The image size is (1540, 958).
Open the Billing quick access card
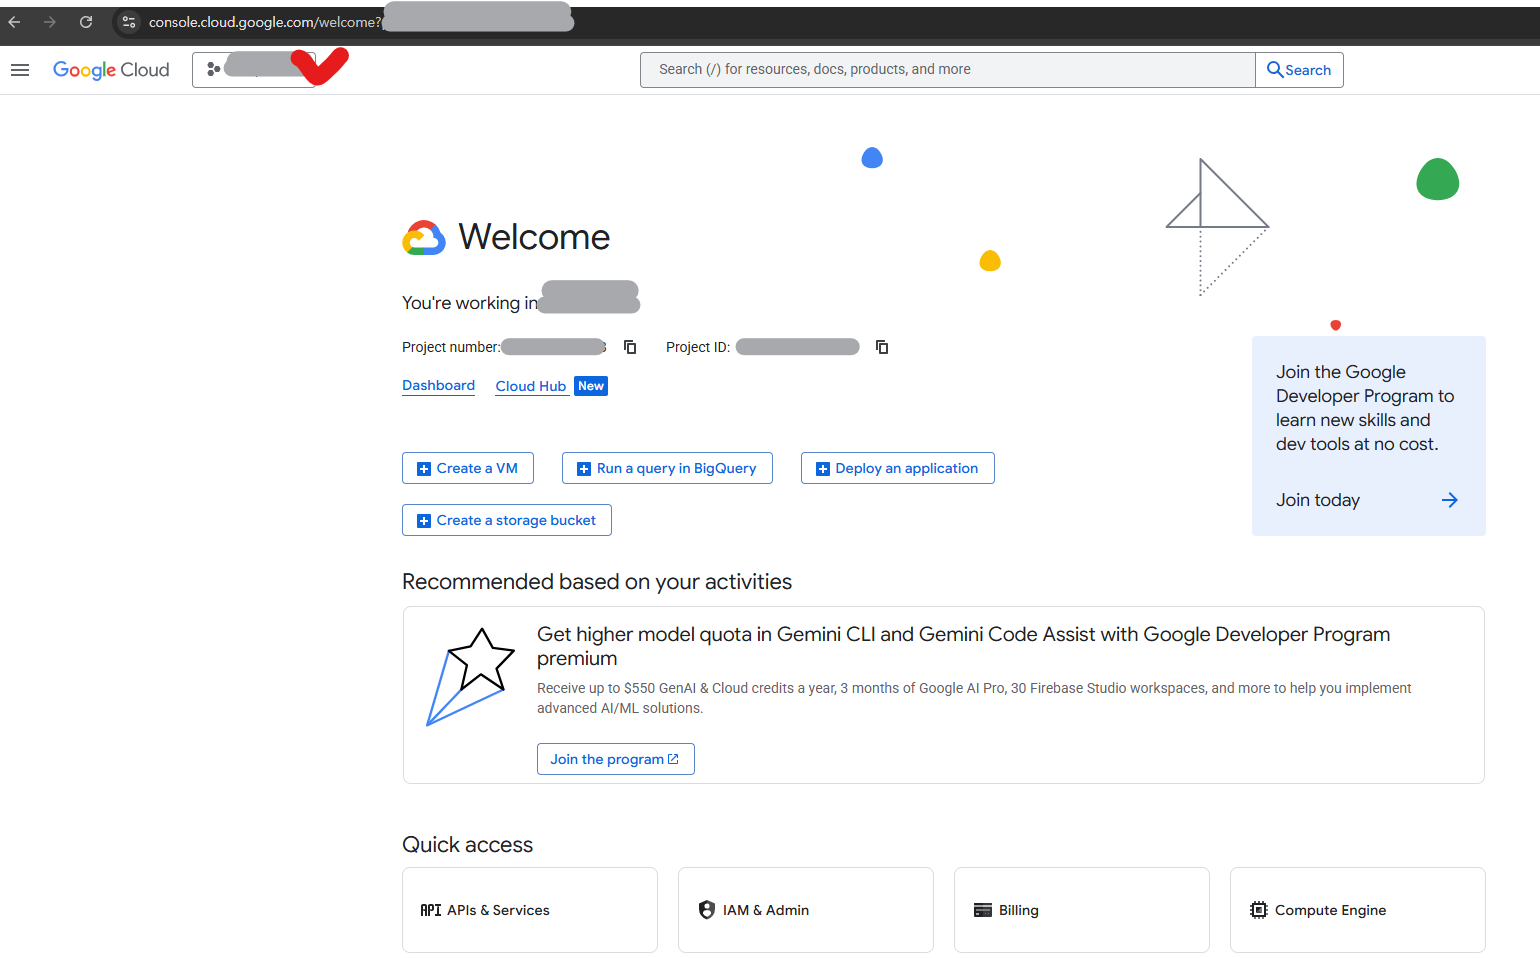pyautogui.click(x=1081, y=909)
